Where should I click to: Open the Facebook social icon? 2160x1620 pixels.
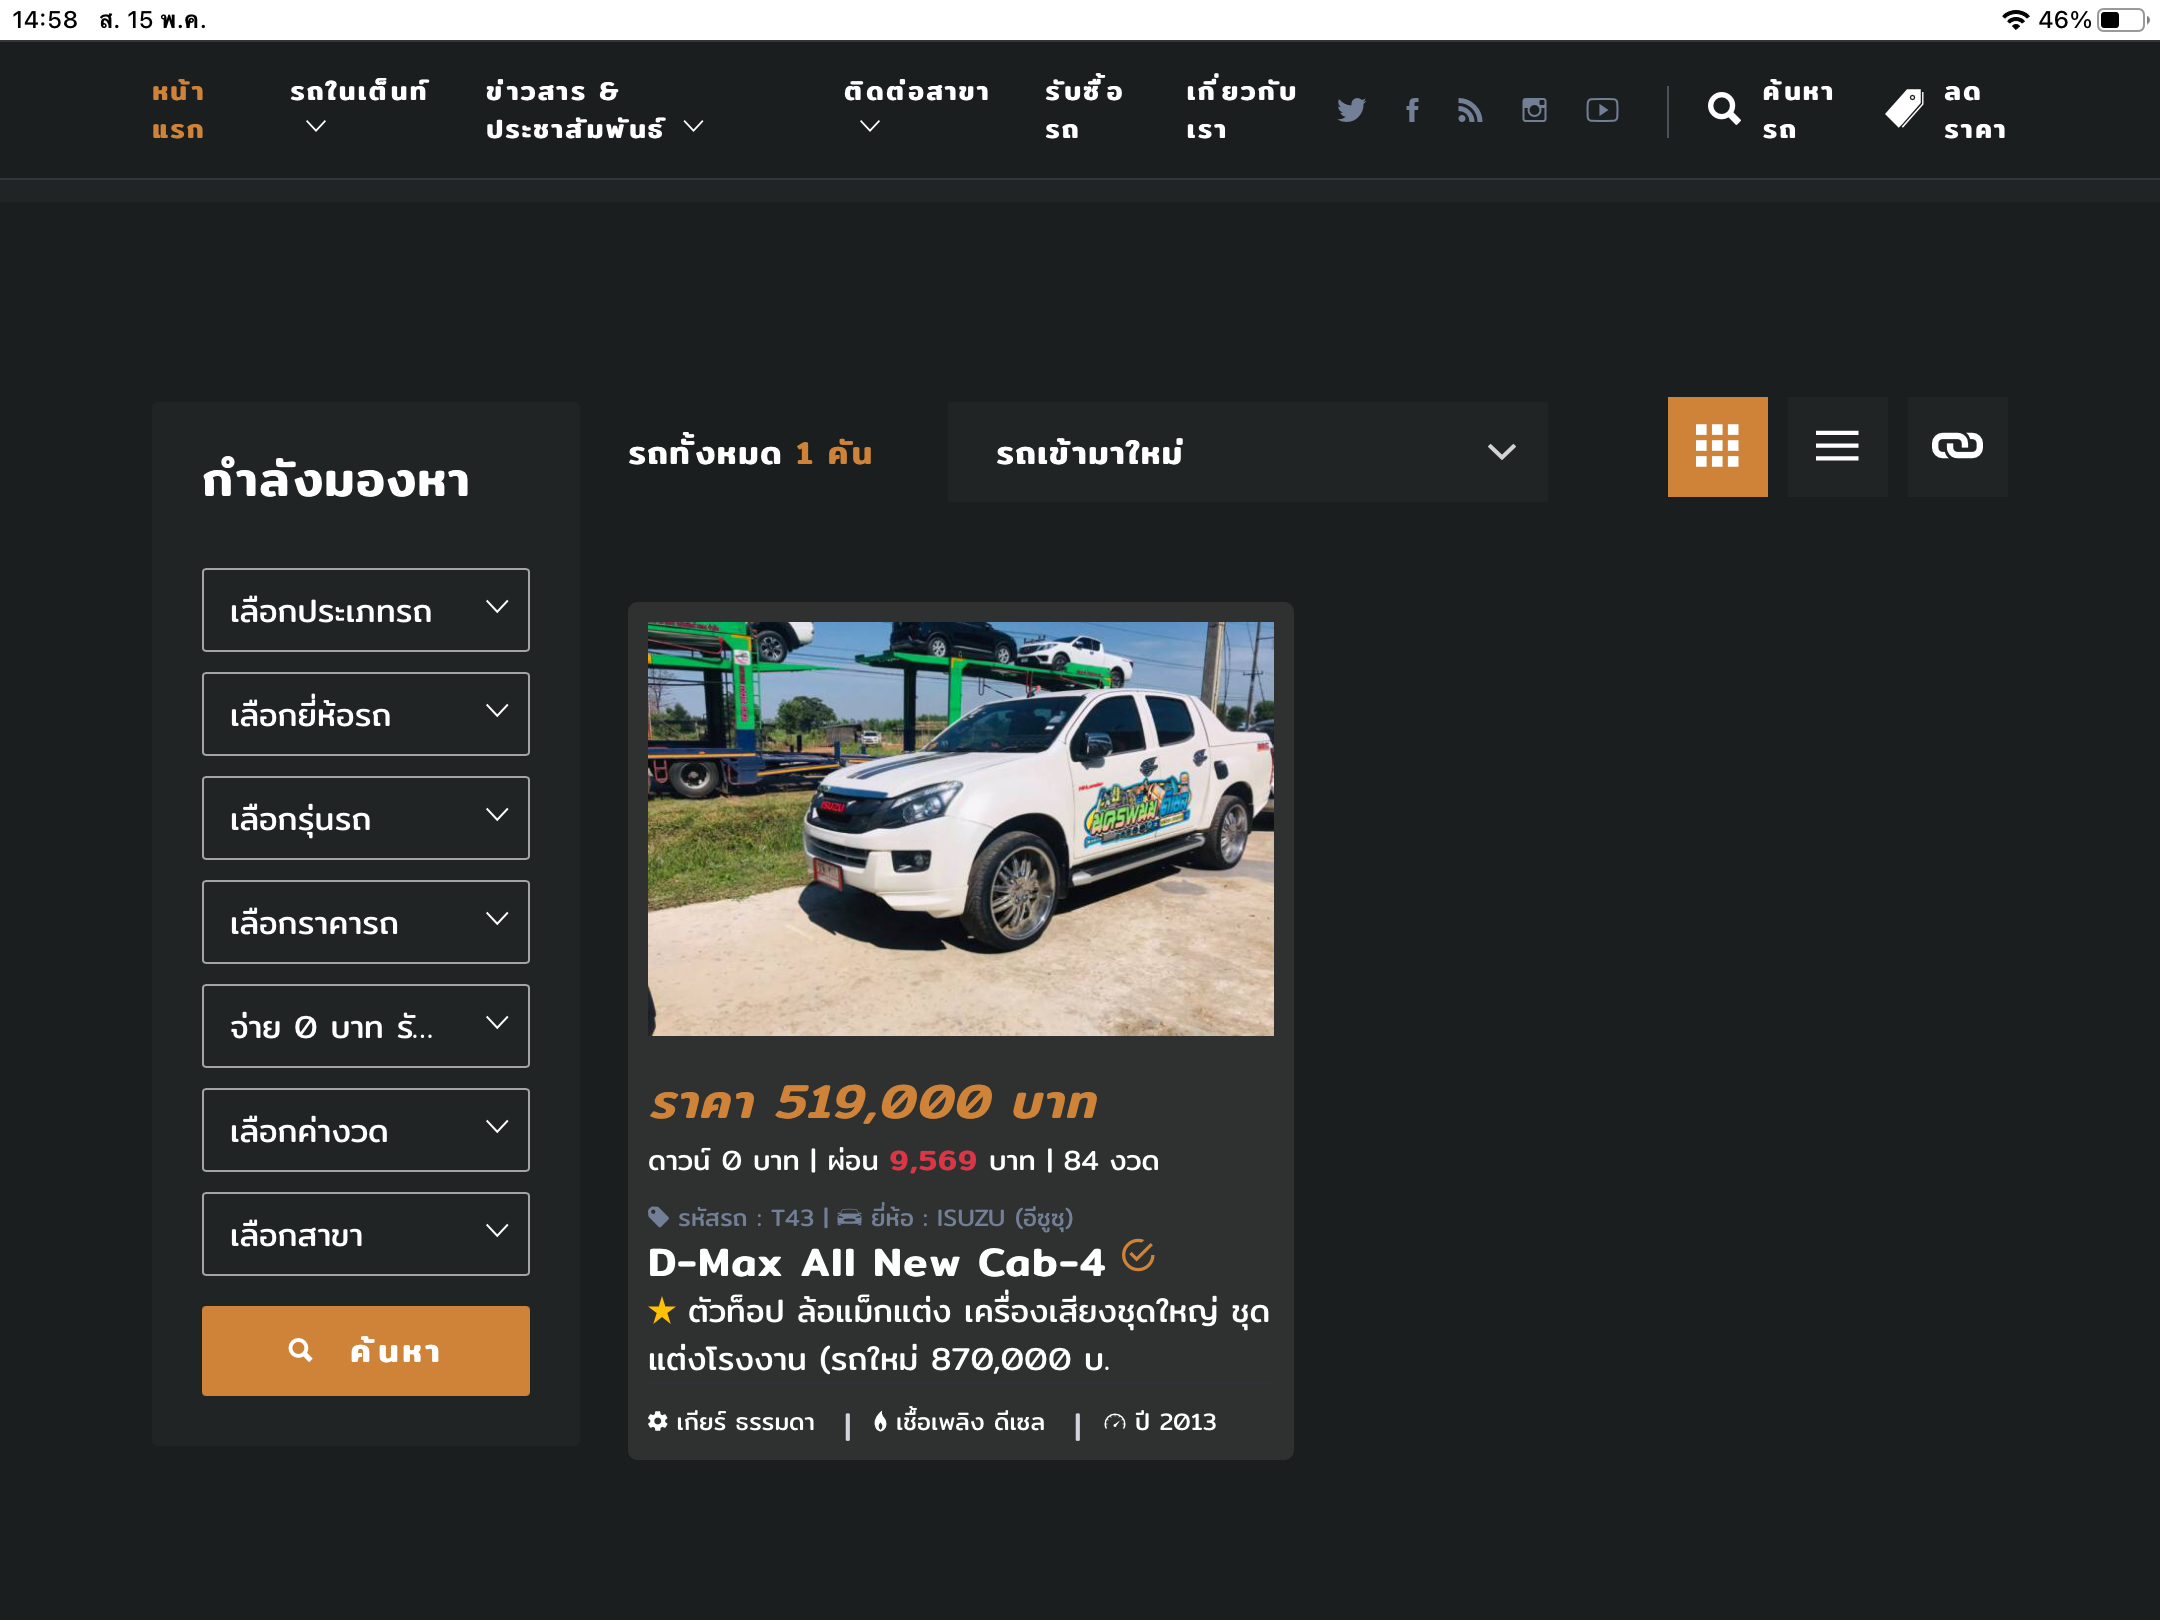1412,110
